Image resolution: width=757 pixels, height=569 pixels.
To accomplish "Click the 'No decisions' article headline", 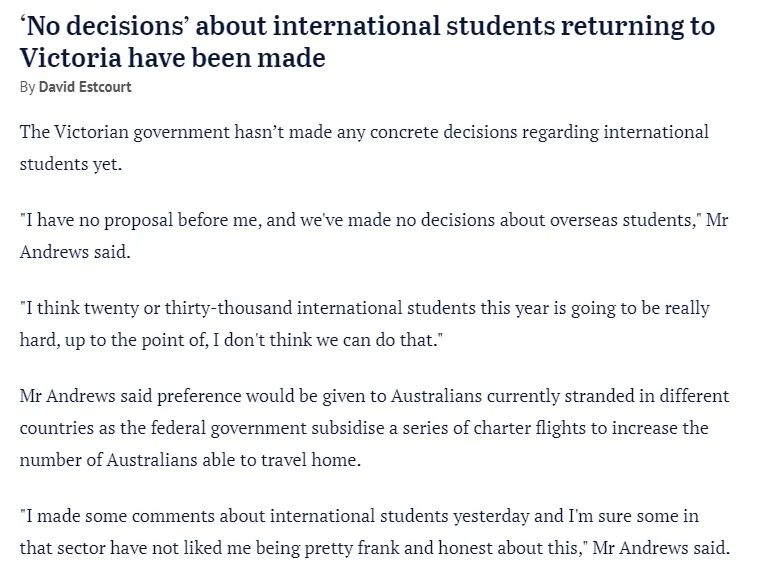I will pos(367,42).
